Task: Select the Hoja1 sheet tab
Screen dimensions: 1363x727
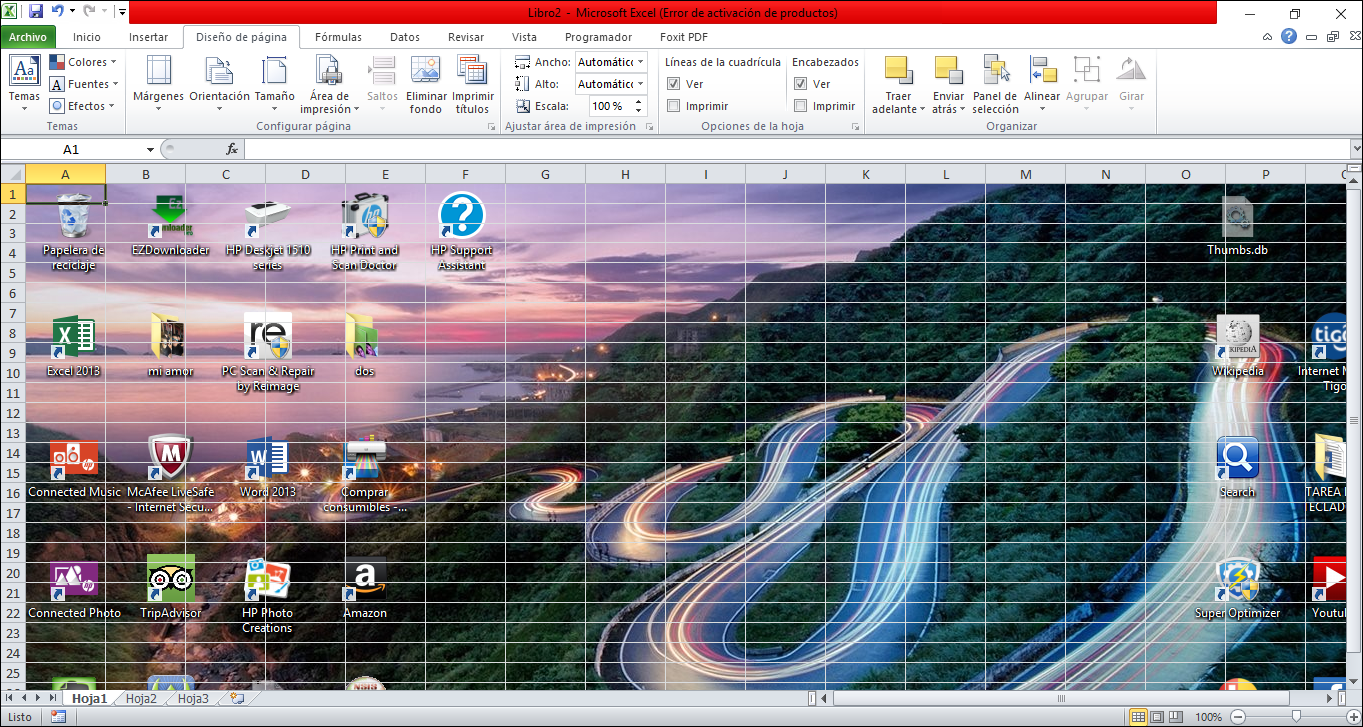Action: click(89, 699)
